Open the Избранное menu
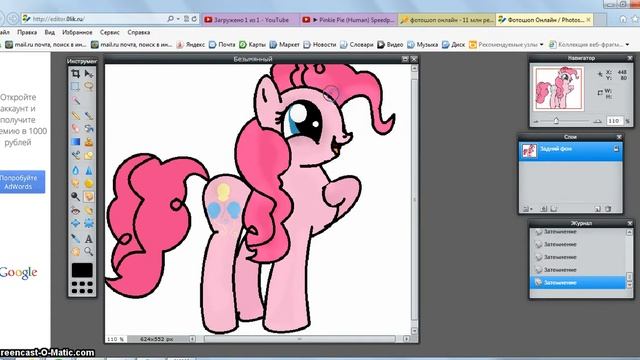This screenshot has height=360, width=640. click(x=77, y=32)
